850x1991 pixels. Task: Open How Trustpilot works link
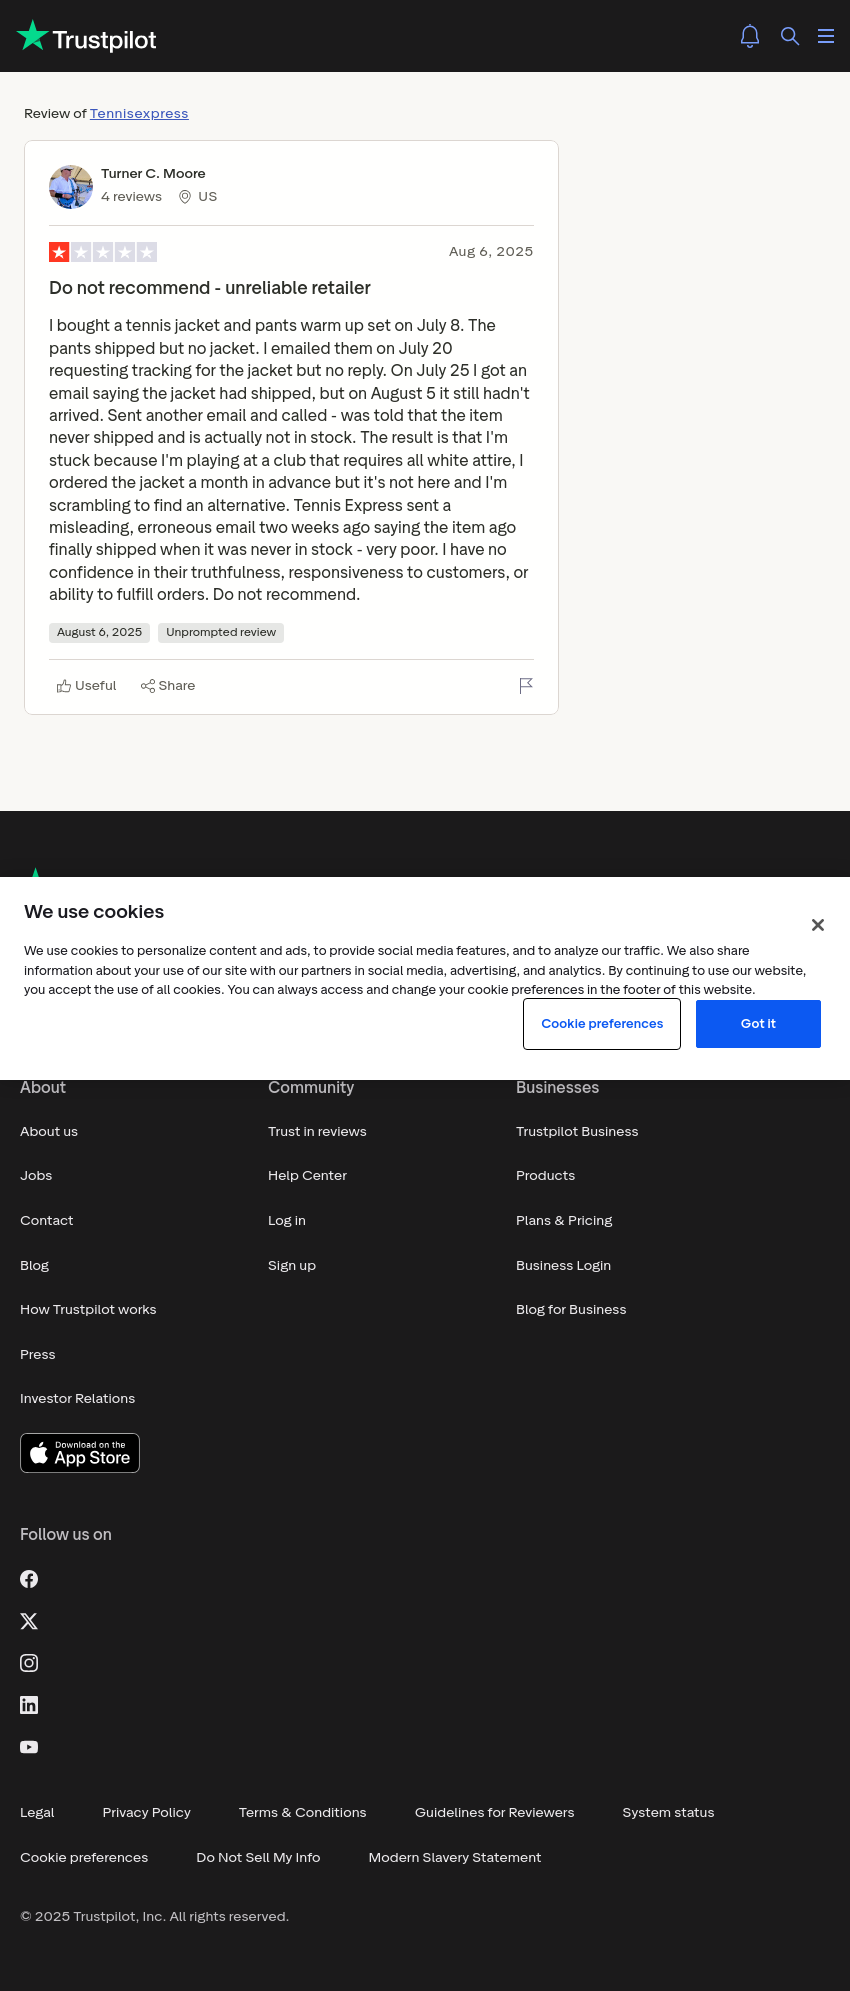pos(88,1310)
